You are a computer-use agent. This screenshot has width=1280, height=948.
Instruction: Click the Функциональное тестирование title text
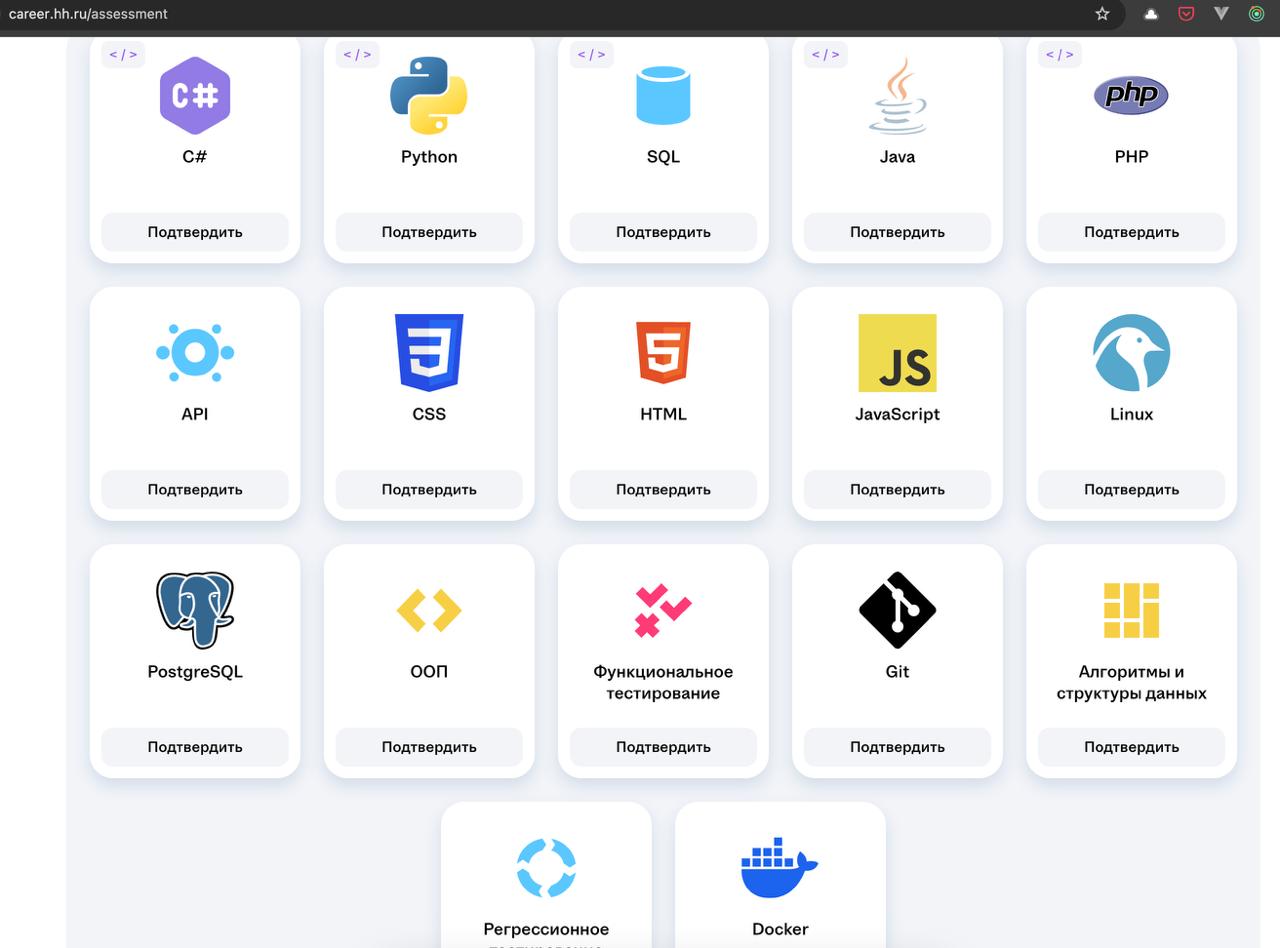point(663,683)
